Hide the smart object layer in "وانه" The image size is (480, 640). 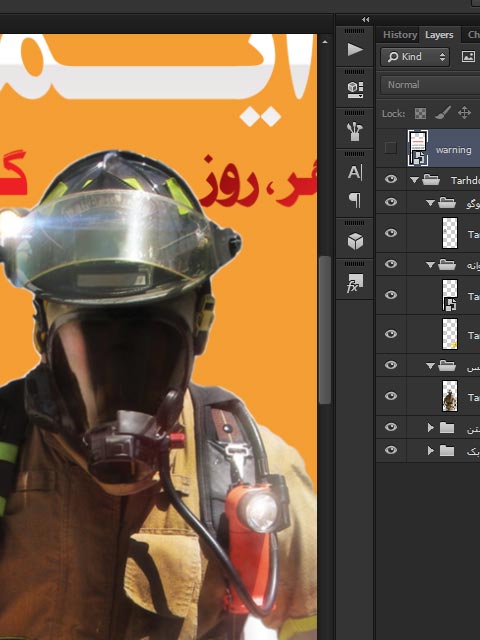coord(391,295)
